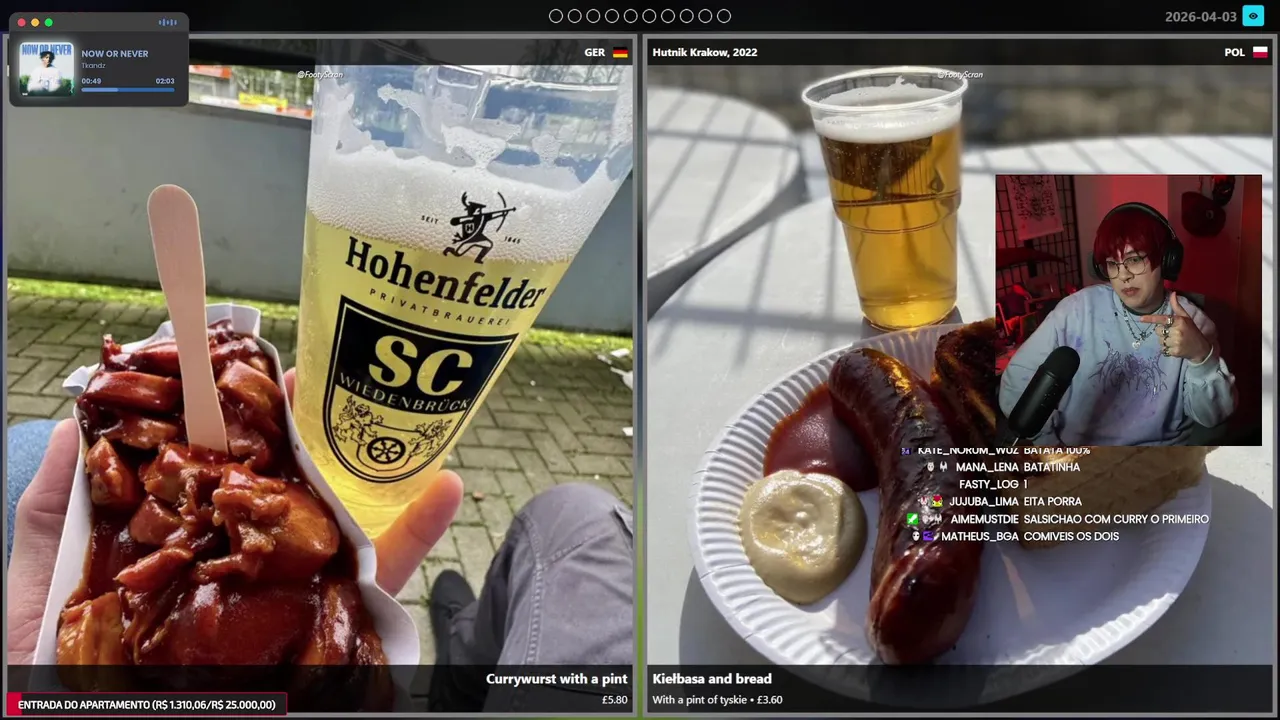
Task: Click the 2026-04-03 date label
Action: click(x=1200, y=17)
